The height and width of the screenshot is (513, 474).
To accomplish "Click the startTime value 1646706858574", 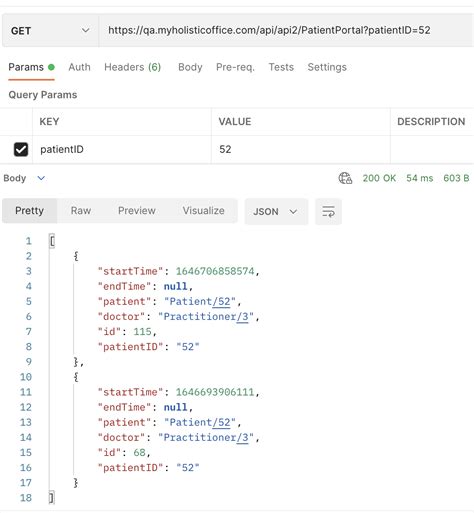I will [x=215, y=271].
